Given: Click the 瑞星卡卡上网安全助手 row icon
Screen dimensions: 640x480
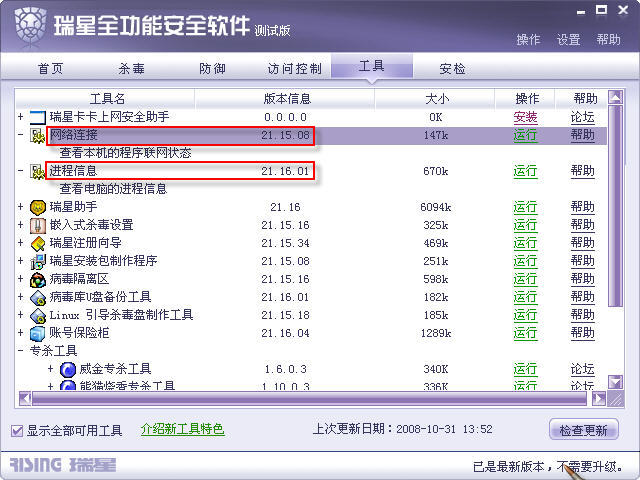Looking at the screenshot, I should click(x=38, y=118).
